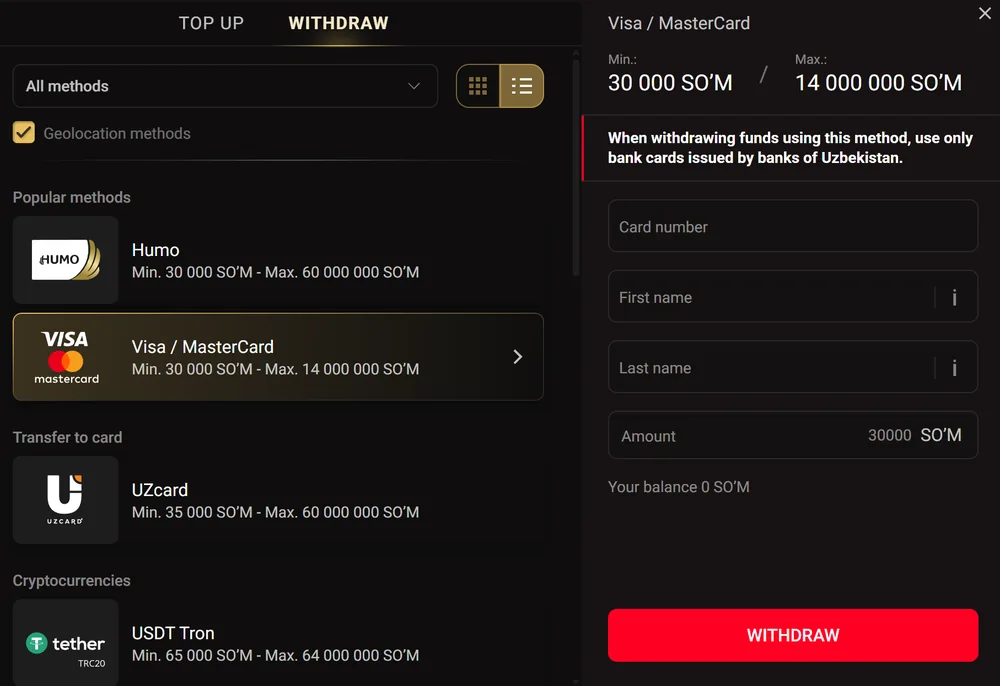This screenshot has height=686, width=1000.
Task: Select the WITHDRAW tab
Action: click(338, 24)
